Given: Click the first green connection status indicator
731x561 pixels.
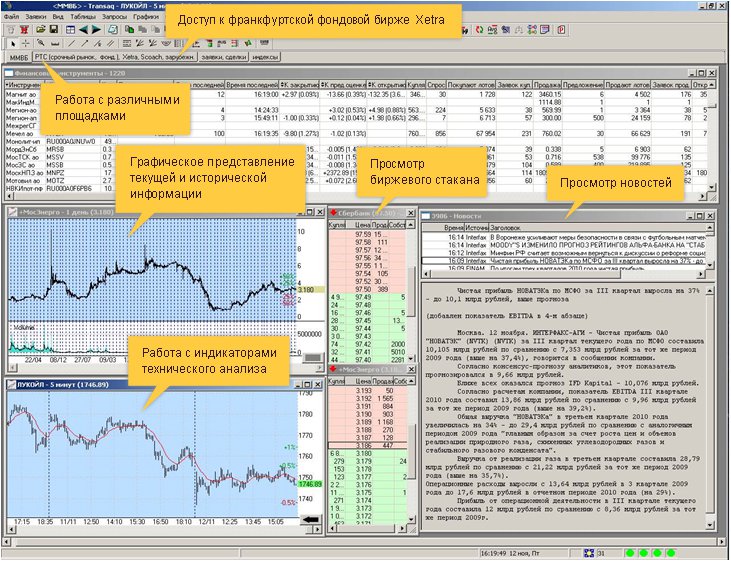Looking at the screenshot, I should click(x=630, y=553).
